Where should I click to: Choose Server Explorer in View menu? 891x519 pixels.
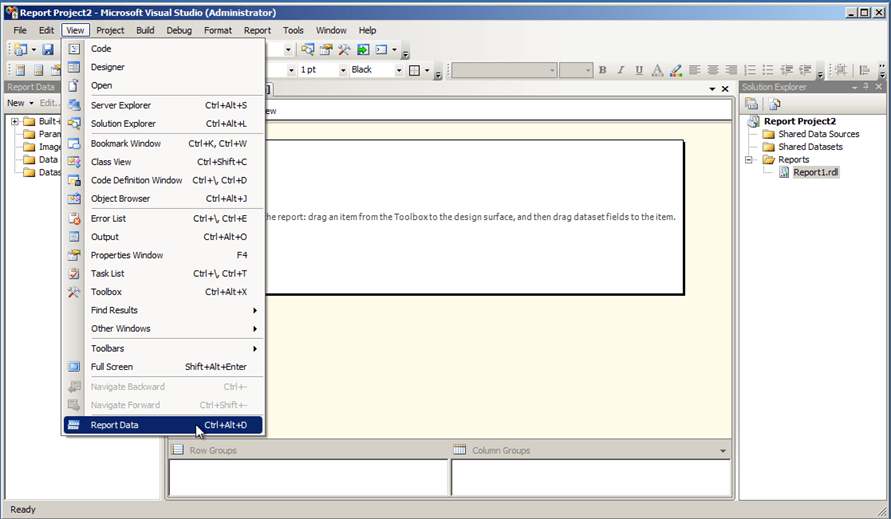(x=163, y=105)
